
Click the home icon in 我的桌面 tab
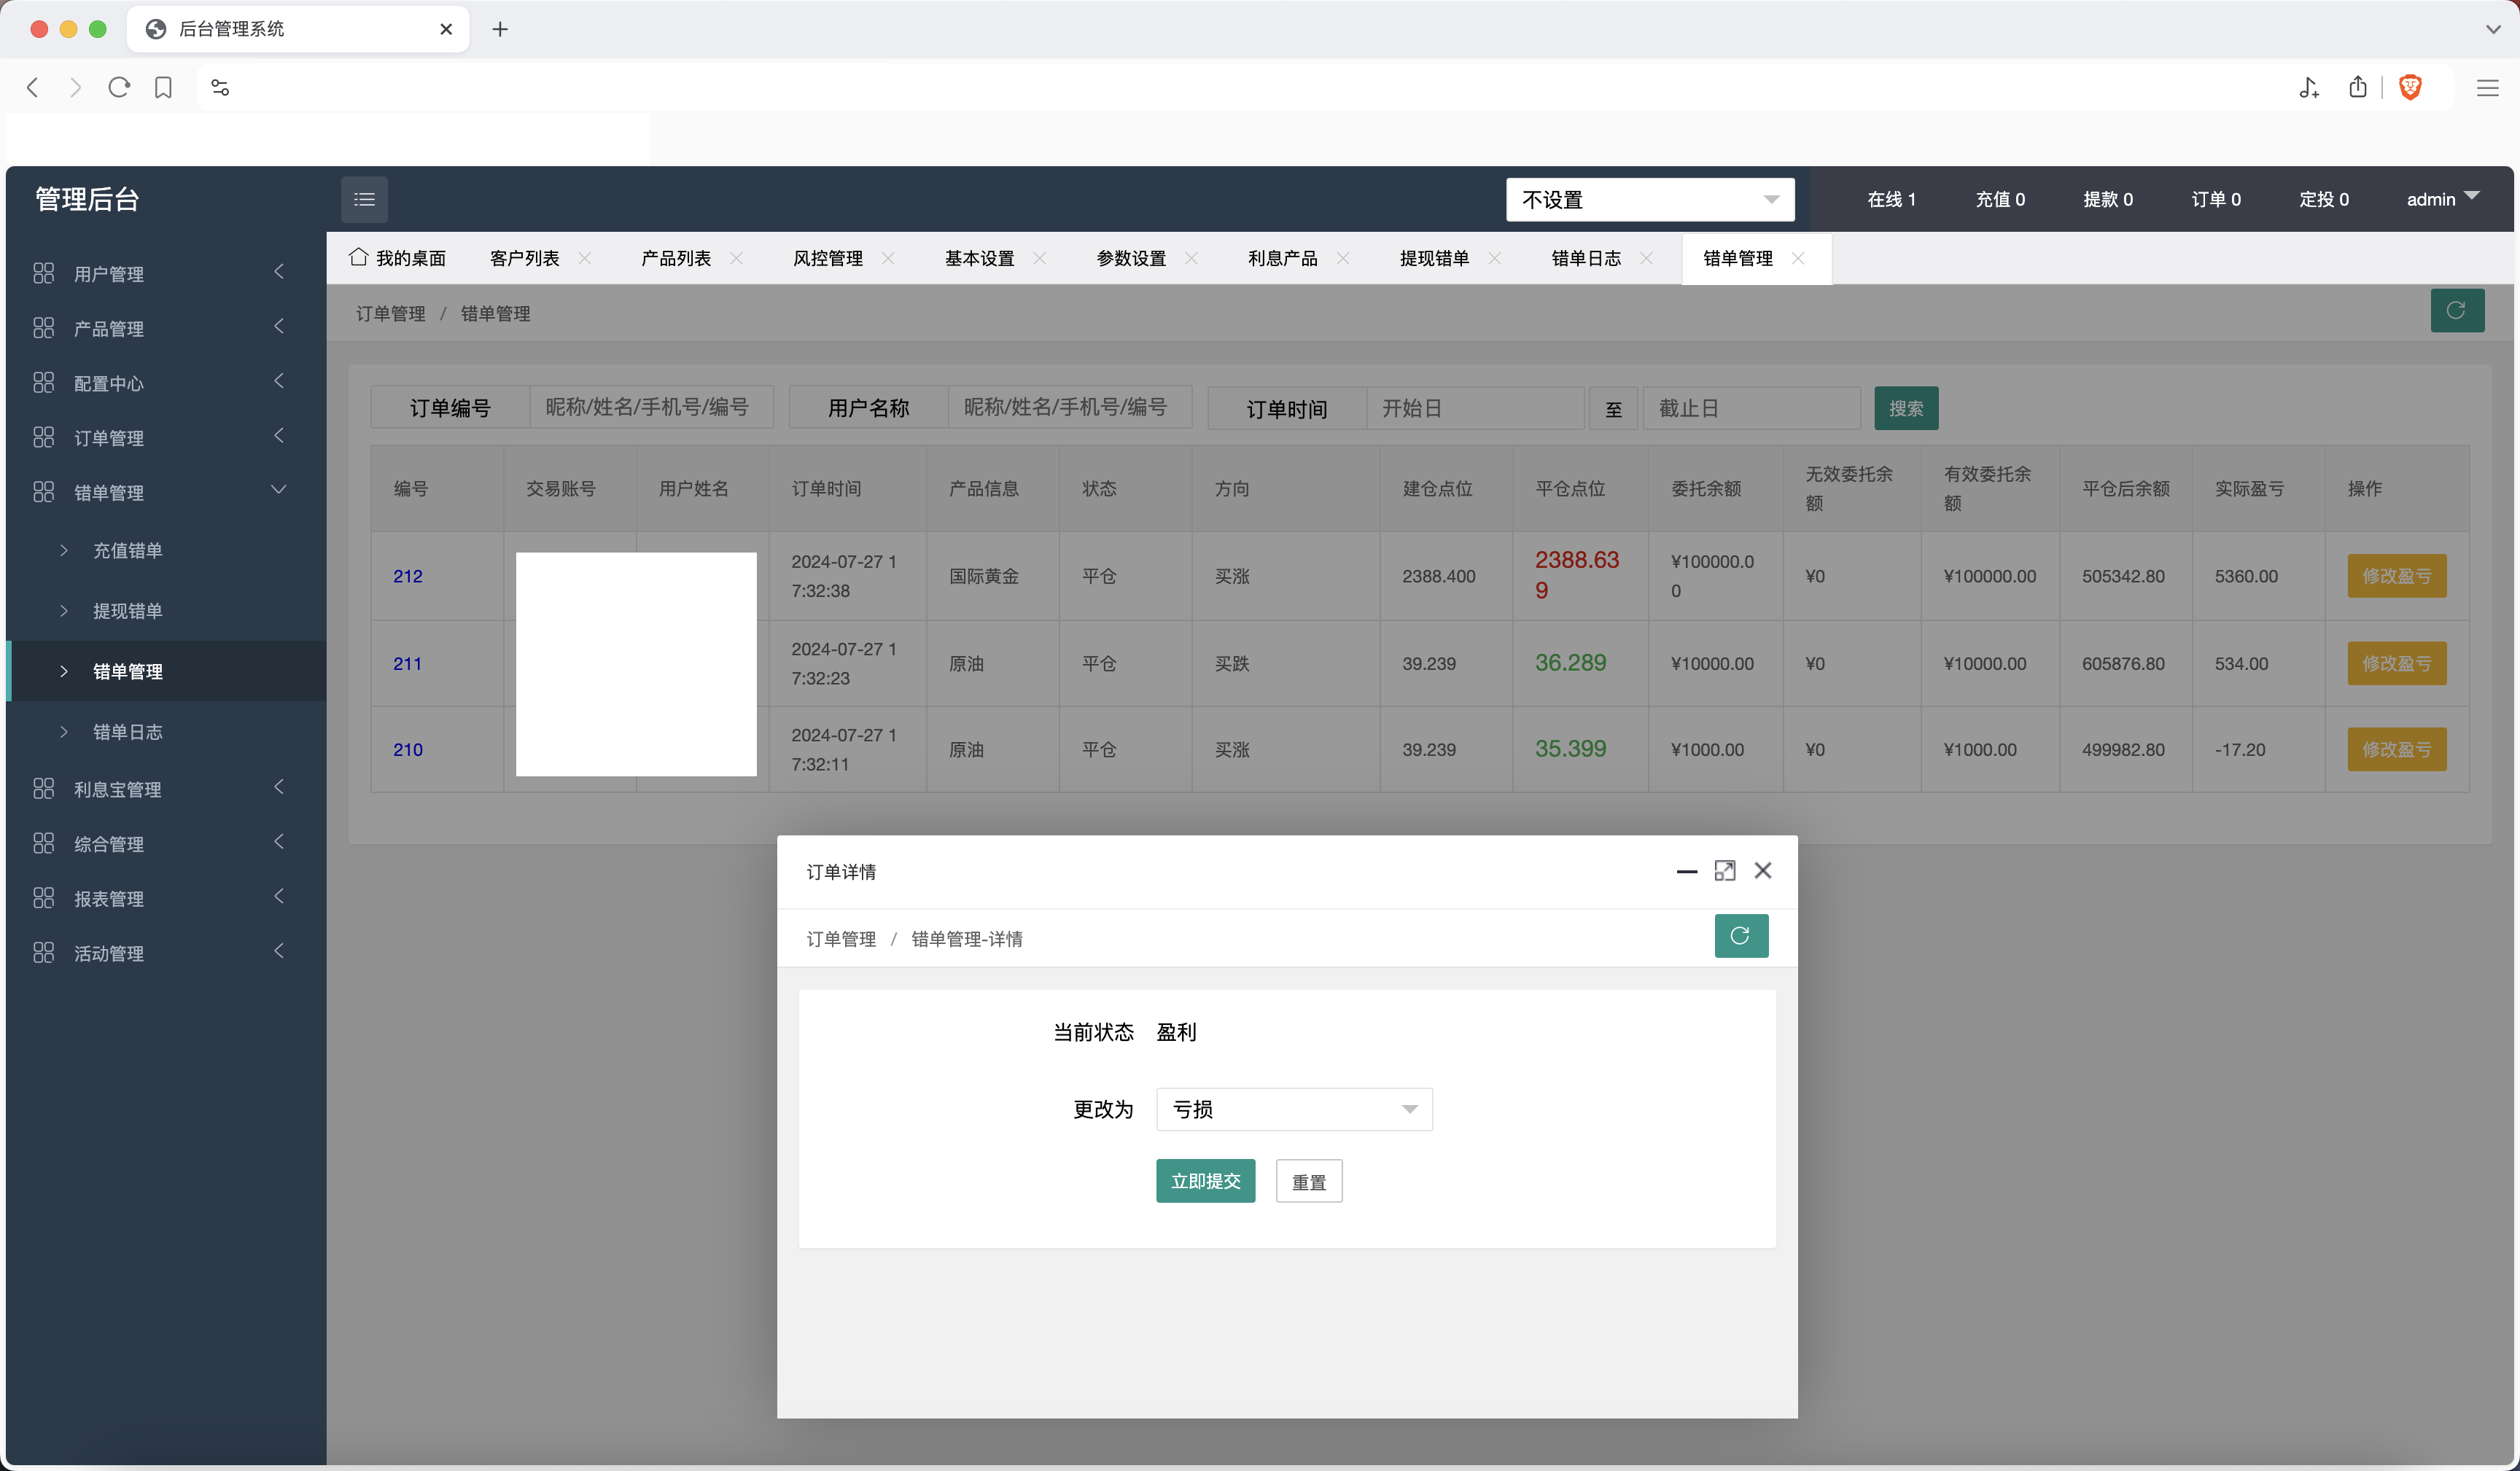pyautogui.click(x=358, y=257)
